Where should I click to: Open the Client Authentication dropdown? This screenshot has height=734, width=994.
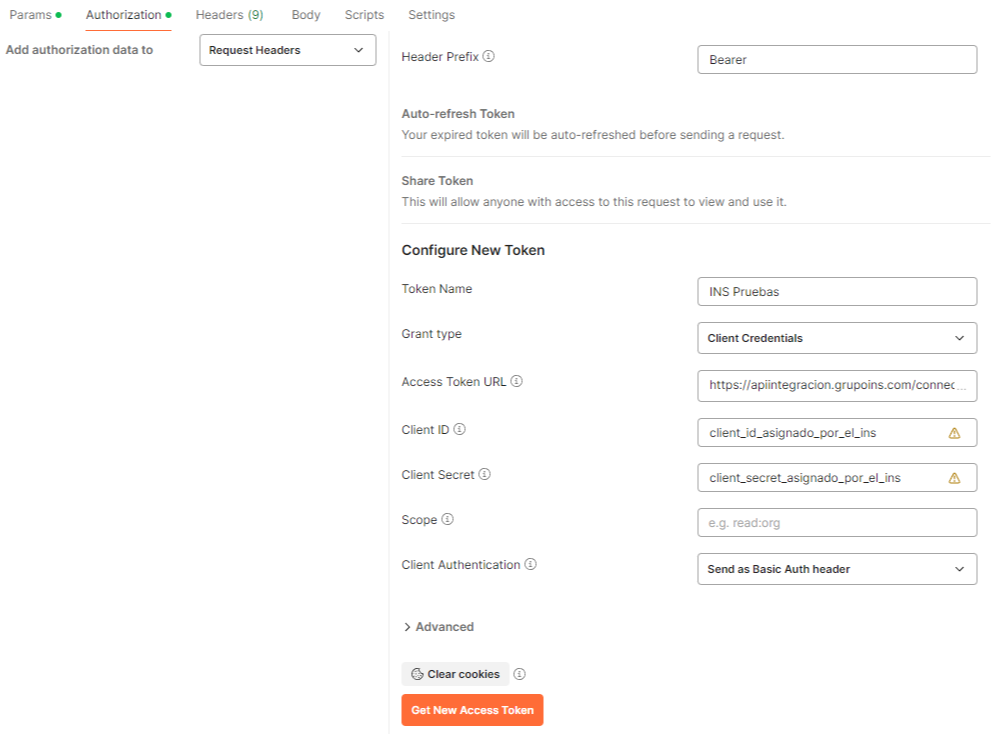tap(836, 569)
